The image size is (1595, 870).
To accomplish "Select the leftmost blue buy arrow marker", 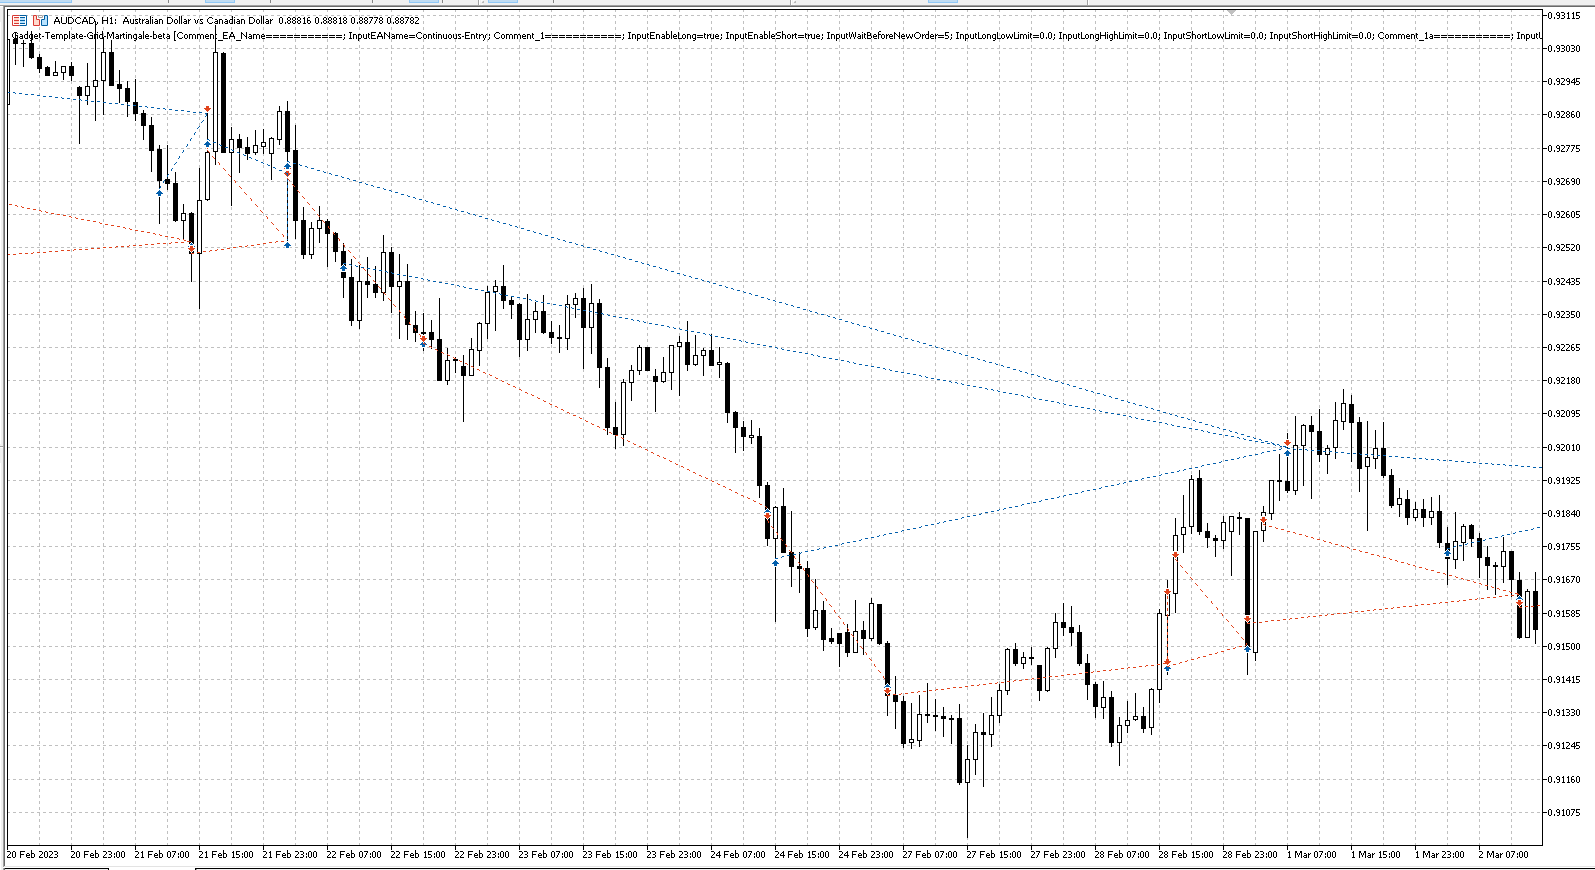I will click(159, 193).
